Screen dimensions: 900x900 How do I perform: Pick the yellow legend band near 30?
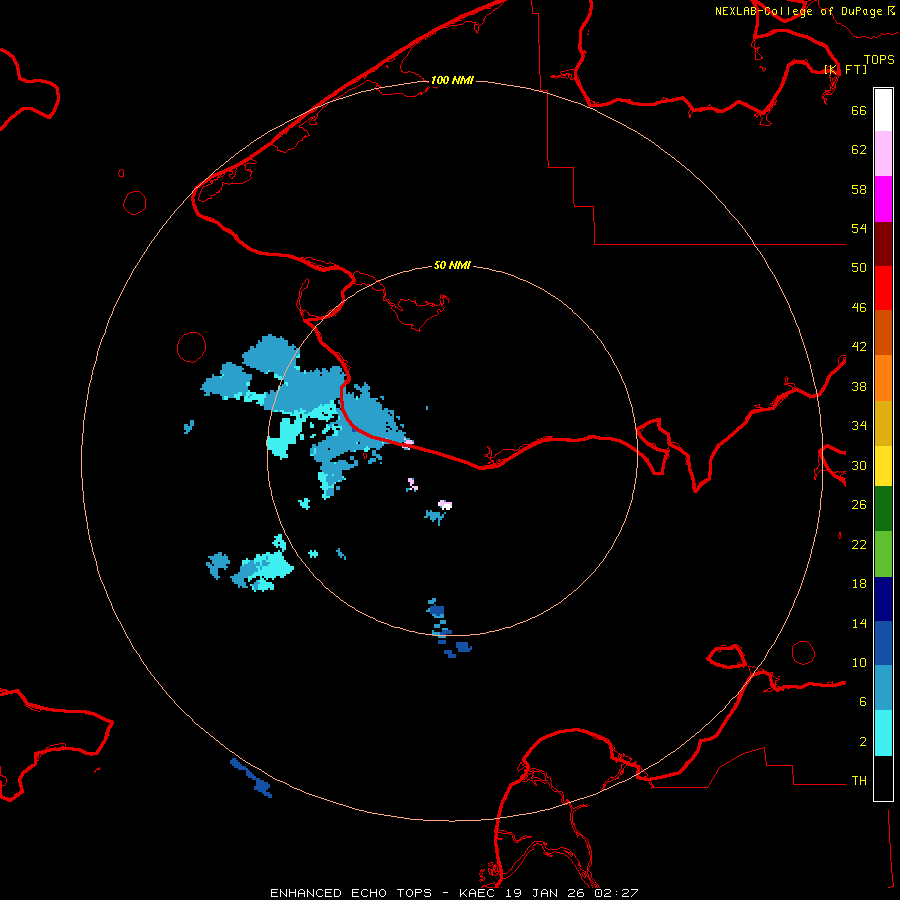pos(883,466)
